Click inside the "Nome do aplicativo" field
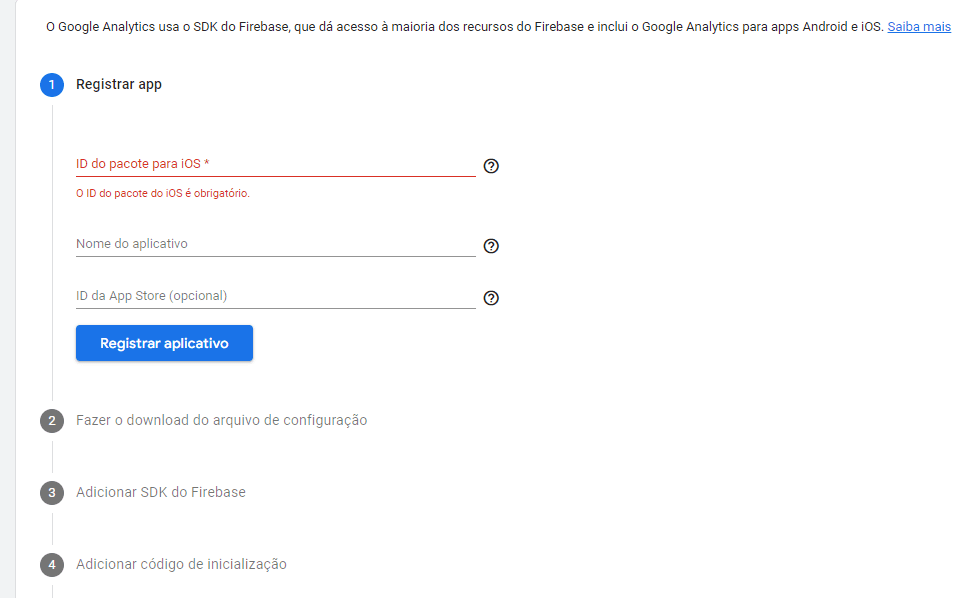The height and width of the screenshot is (598, 966). pyautogui.click(x=270, y=243)
